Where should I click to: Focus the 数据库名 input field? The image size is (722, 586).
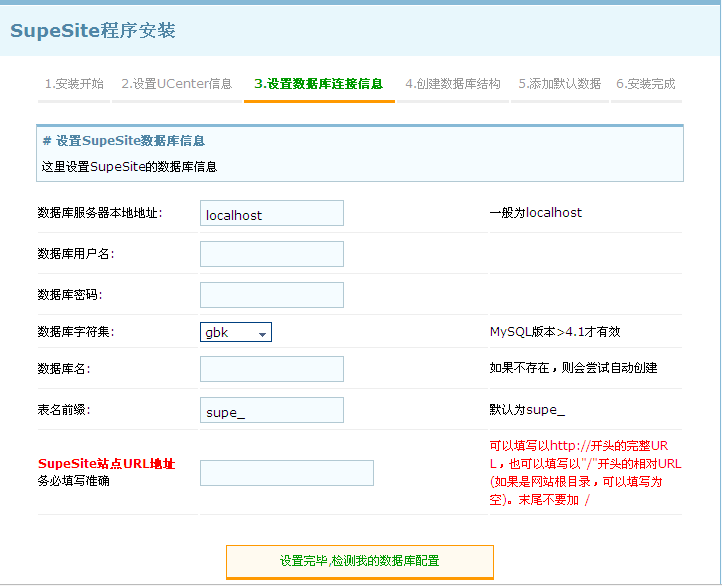pos(272,369)
